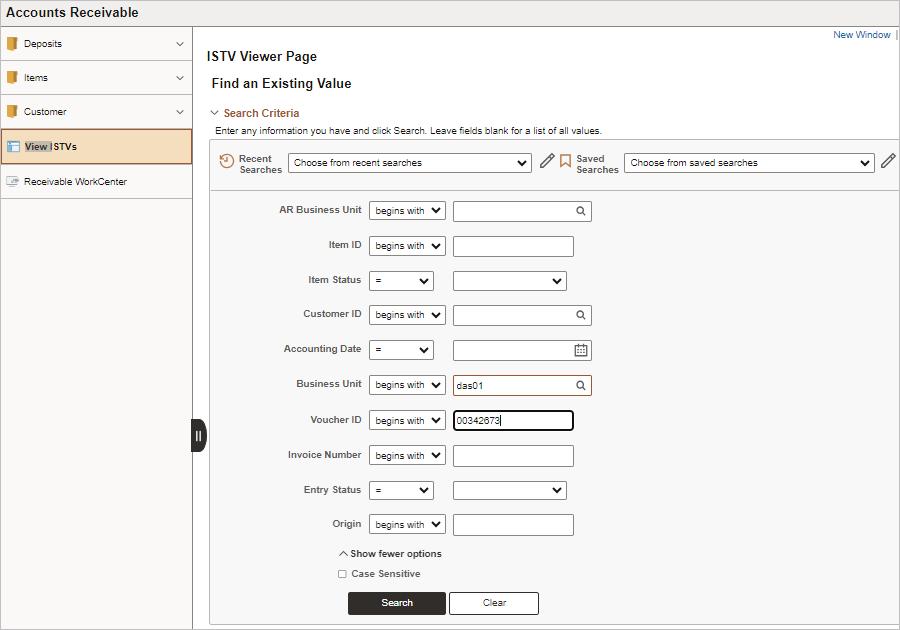Click the pencil icon to edit recent searches
The height and width of the screenshot is (630, 900).
tap(547, 161)
